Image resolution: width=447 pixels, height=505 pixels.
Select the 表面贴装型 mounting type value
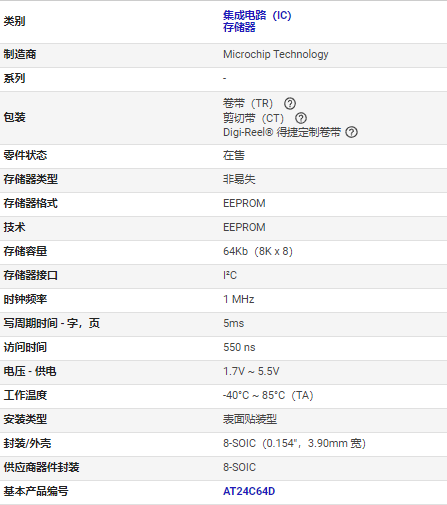pyautogui.click(x=250, y=419)
